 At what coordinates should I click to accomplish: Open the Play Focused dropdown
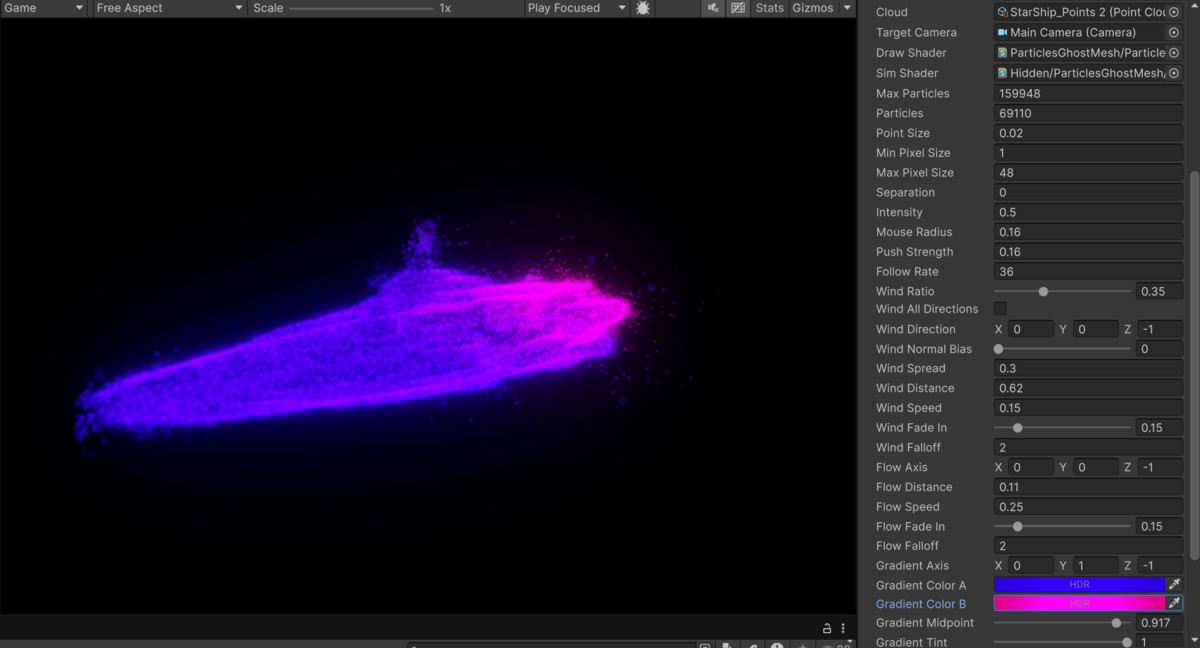click(x=576, y=8)
